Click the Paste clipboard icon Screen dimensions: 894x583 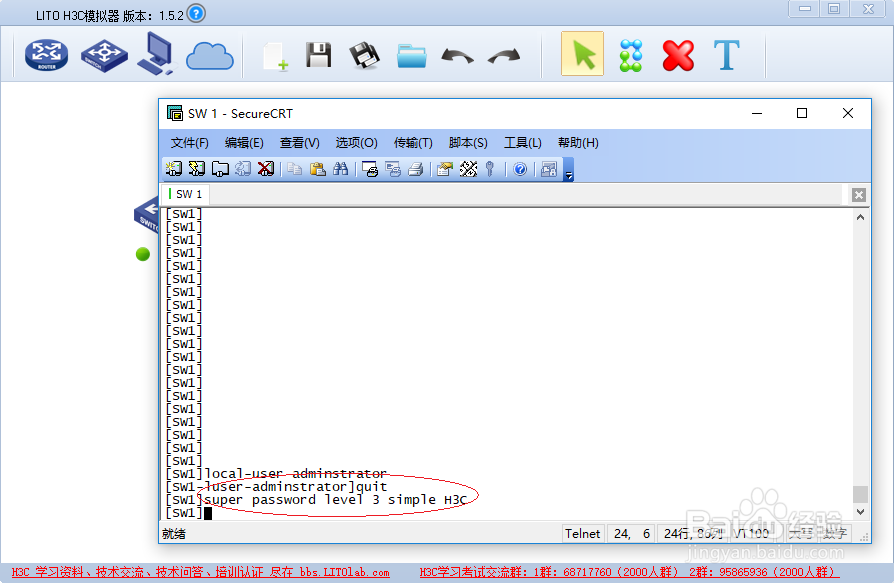[318, 169]
